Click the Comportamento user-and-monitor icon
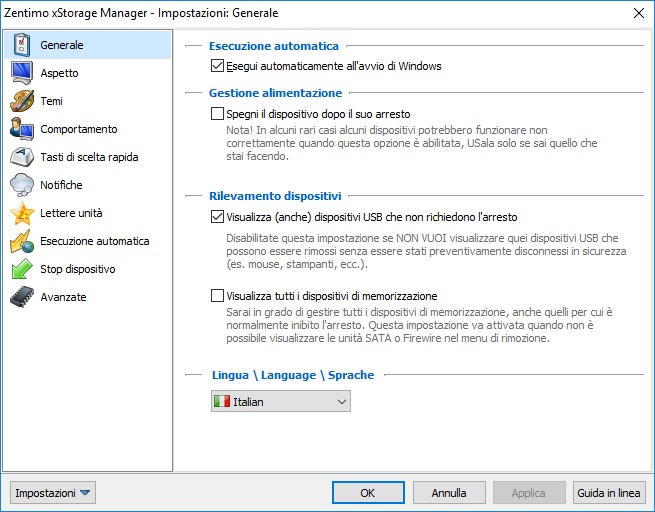The image size is (655, 512). coord(22,129)
